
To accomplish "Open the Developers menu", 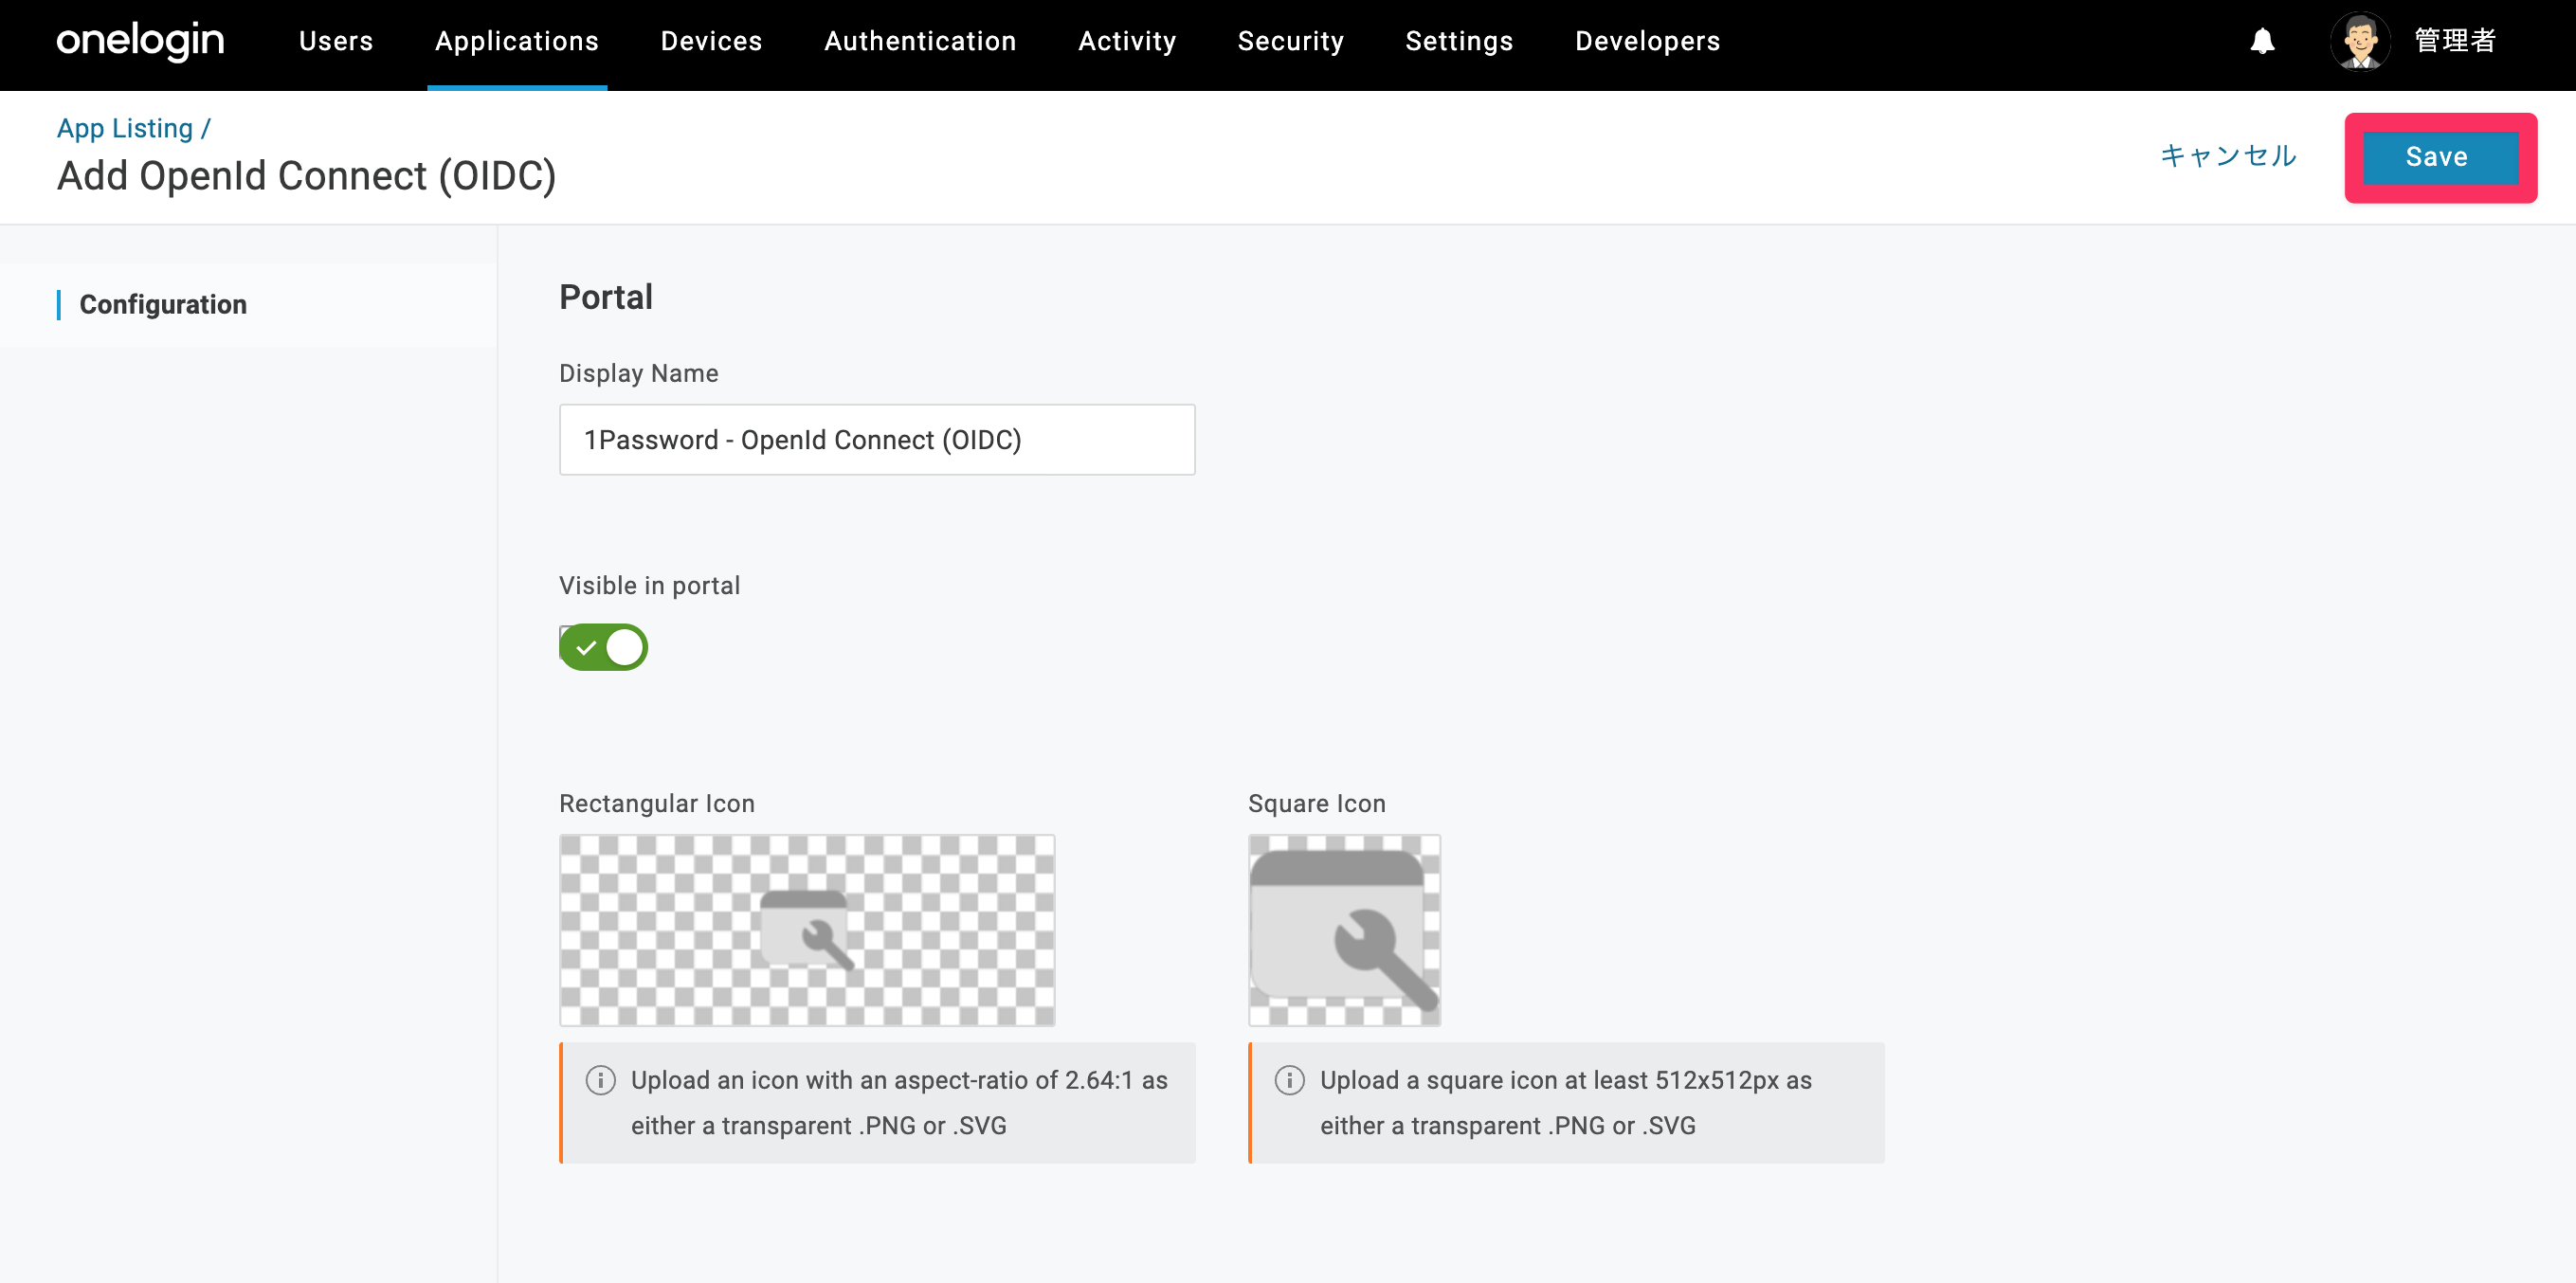I will 1647,41.
